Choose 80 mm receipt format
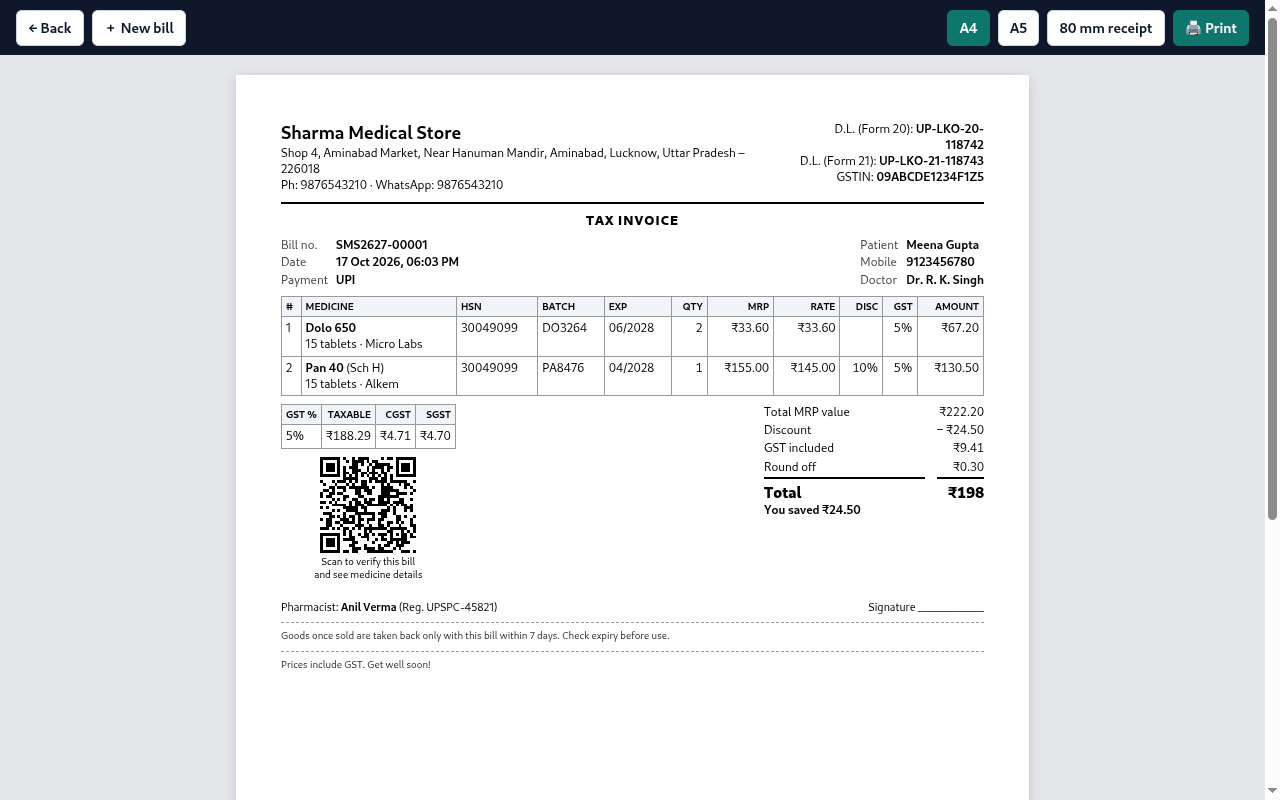1280x800 pixels. pyautogui.click(x=1106, y=28)
